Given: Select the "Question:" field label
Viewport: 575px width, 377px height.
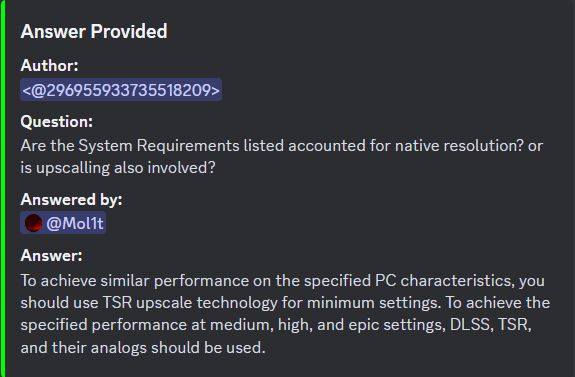Looking at the screenshot, I should [57, 121].
